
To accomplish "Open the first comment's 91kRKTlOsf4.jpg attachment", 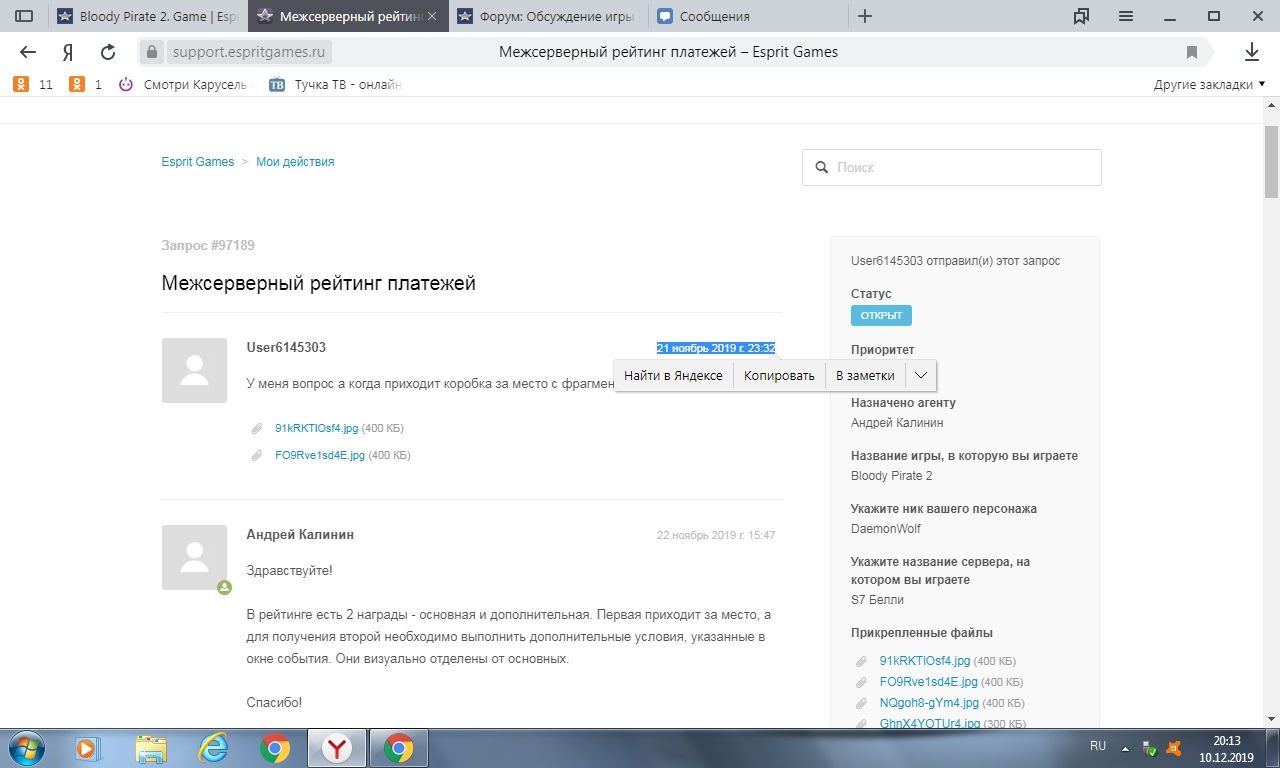I will (x=316, y=428).
